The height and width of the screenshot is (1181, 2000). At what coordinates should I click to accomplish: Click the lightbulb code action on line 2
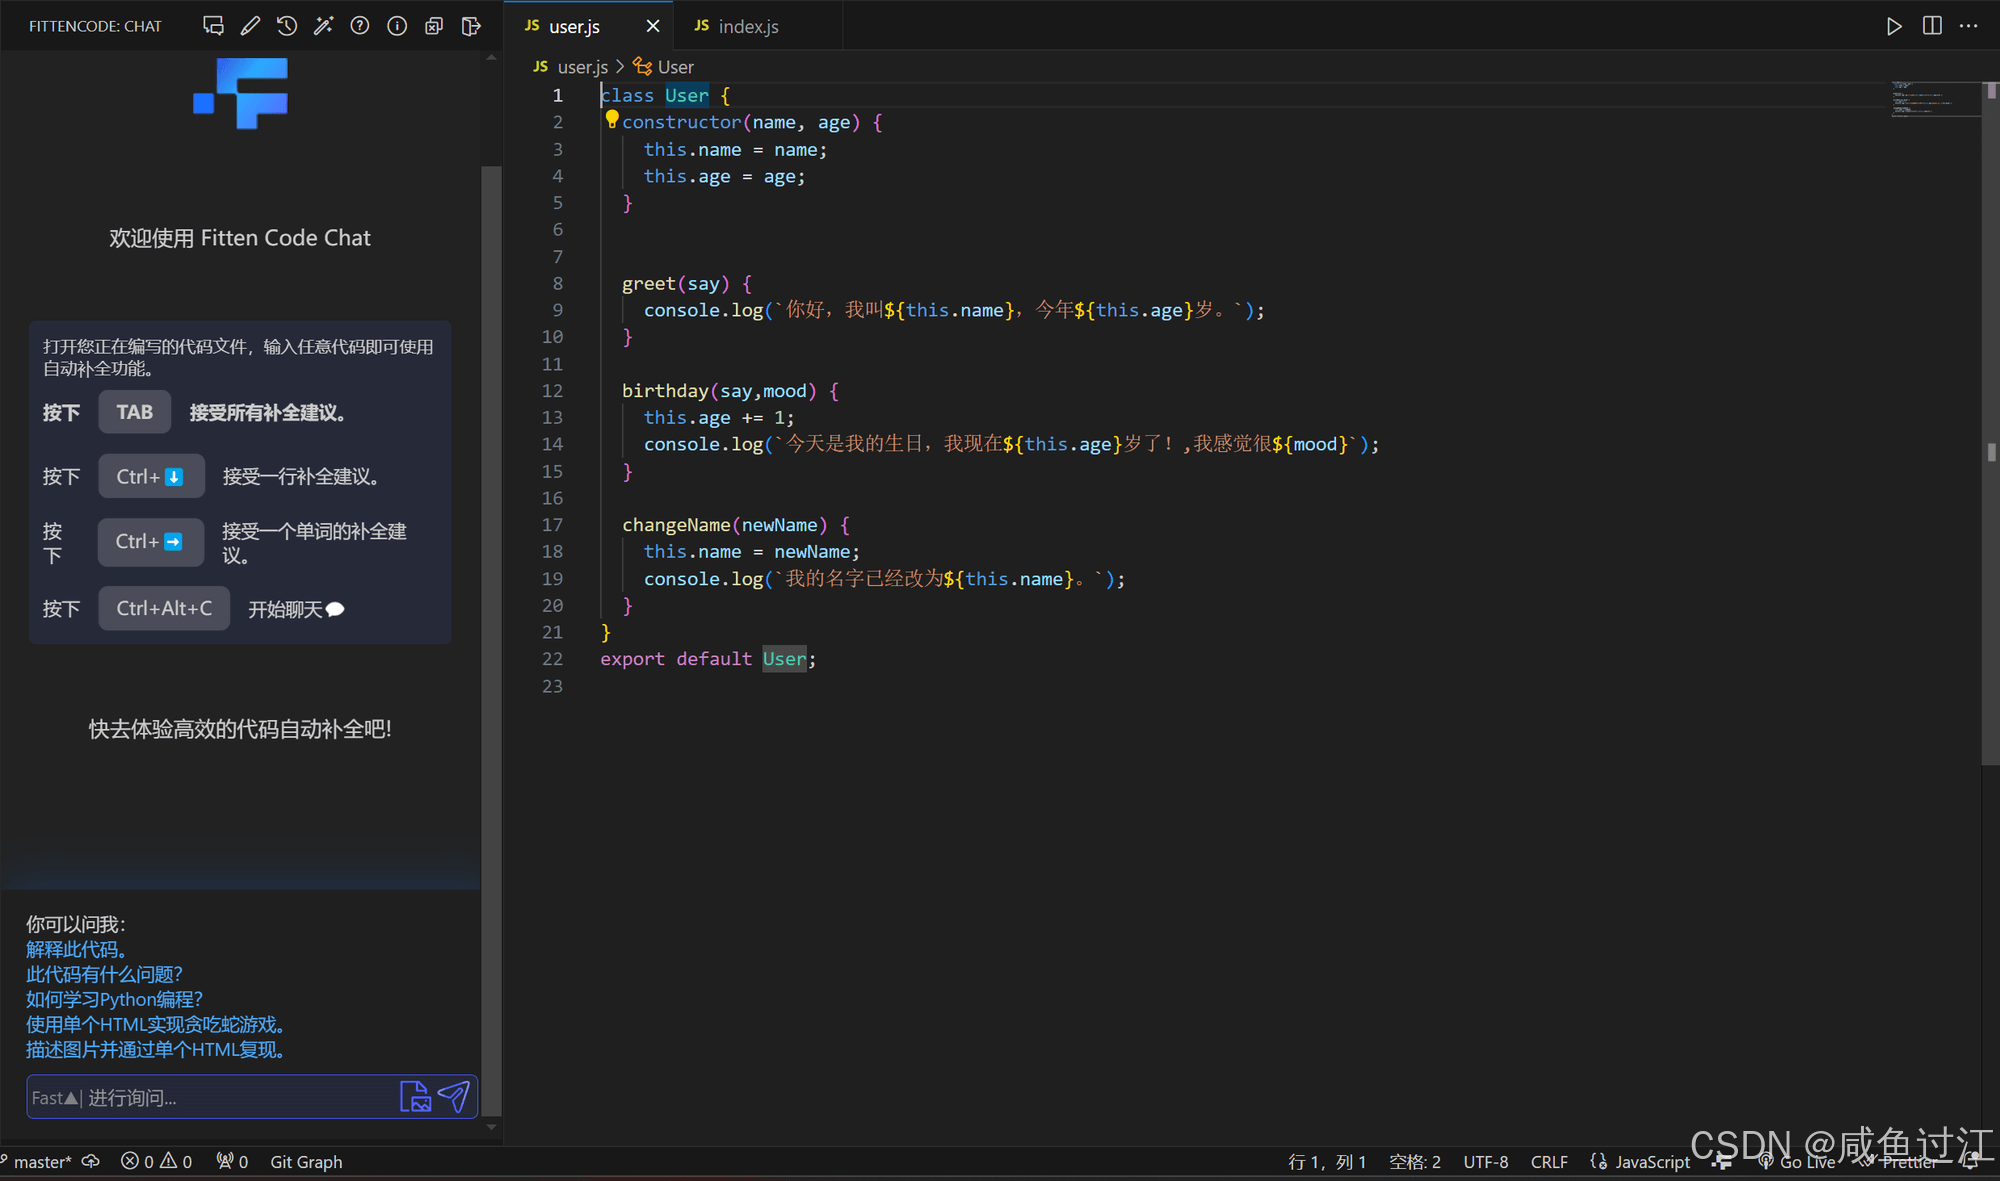coord(611,120)
